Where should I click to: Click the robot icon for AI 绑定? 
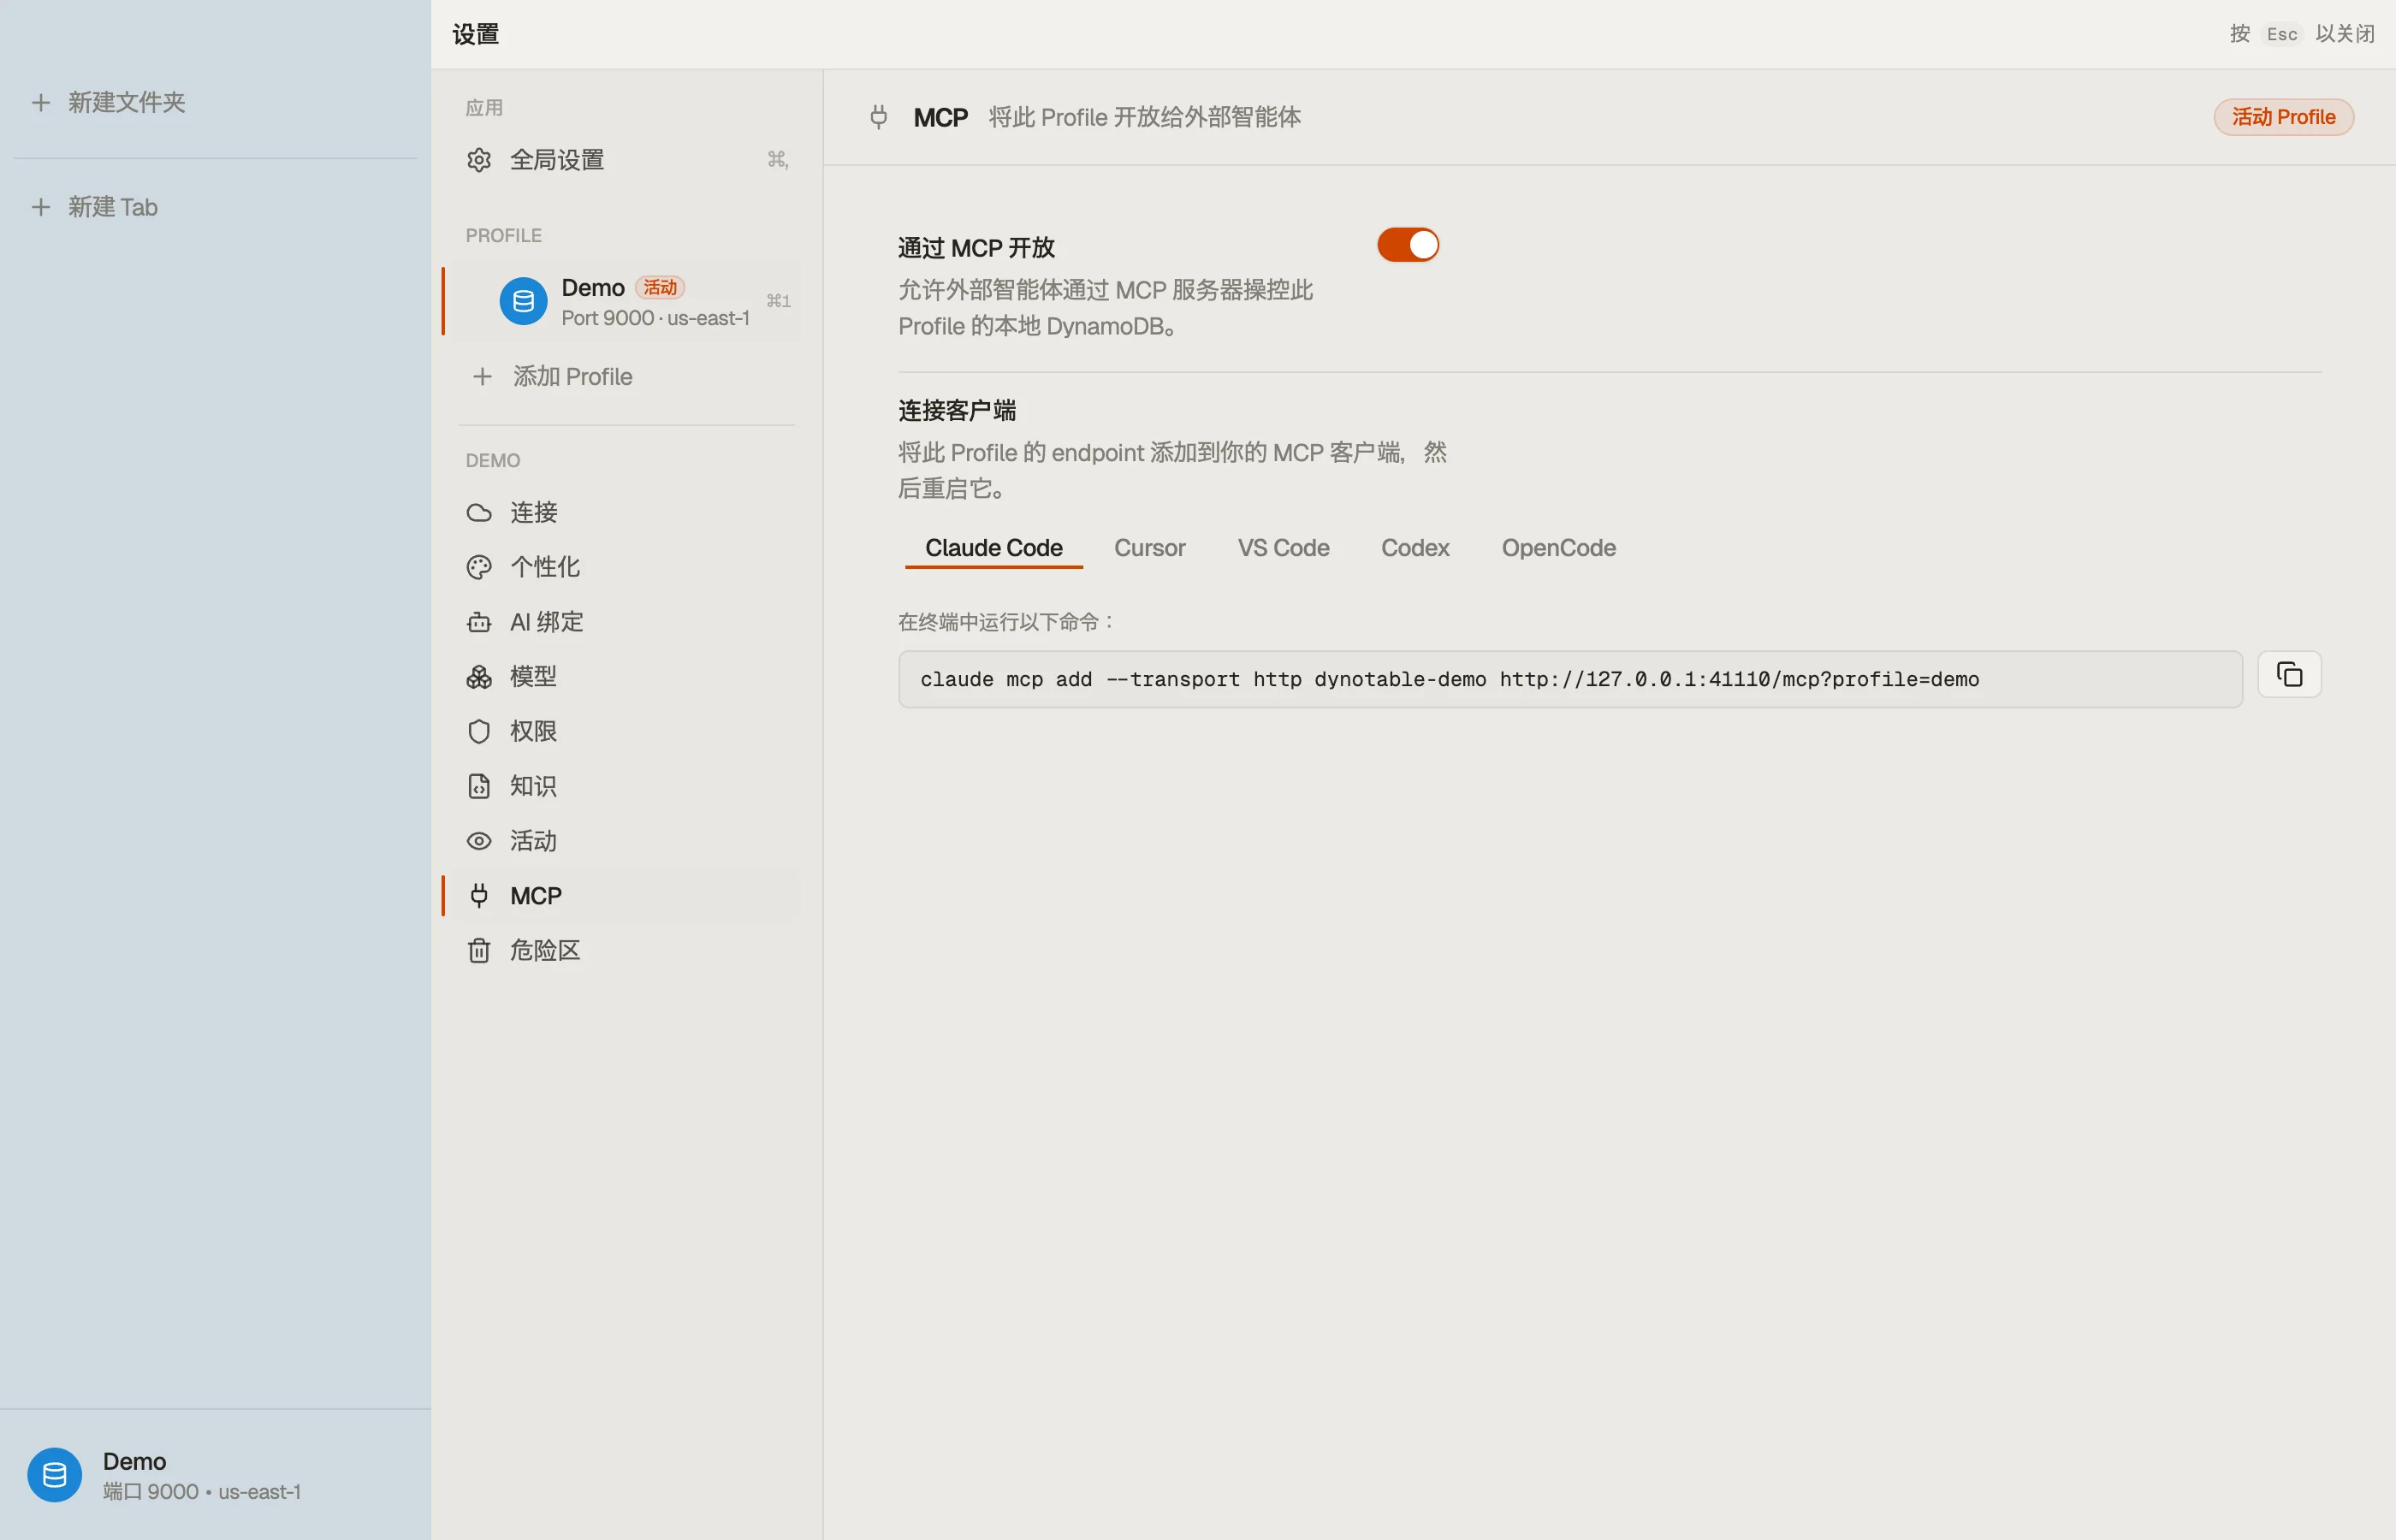[479, 622]
